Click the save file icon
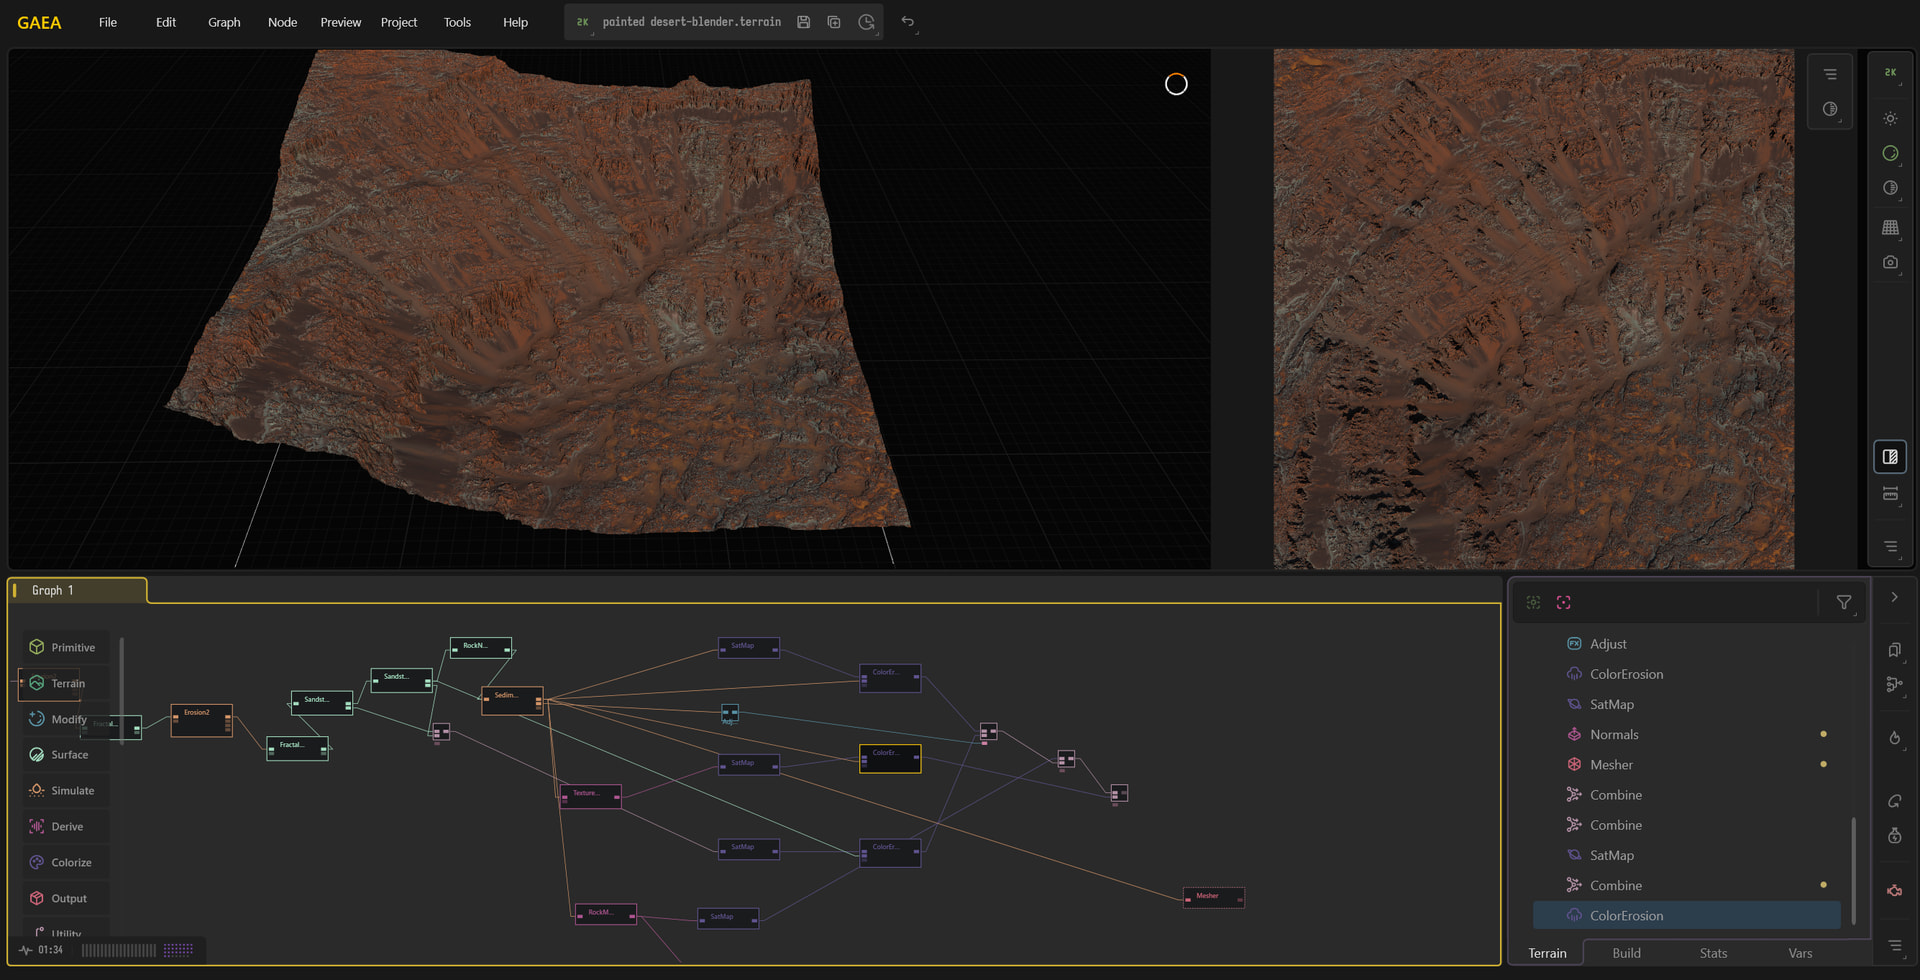Viewport: 1920px width, 980px height. pos(803,22)
